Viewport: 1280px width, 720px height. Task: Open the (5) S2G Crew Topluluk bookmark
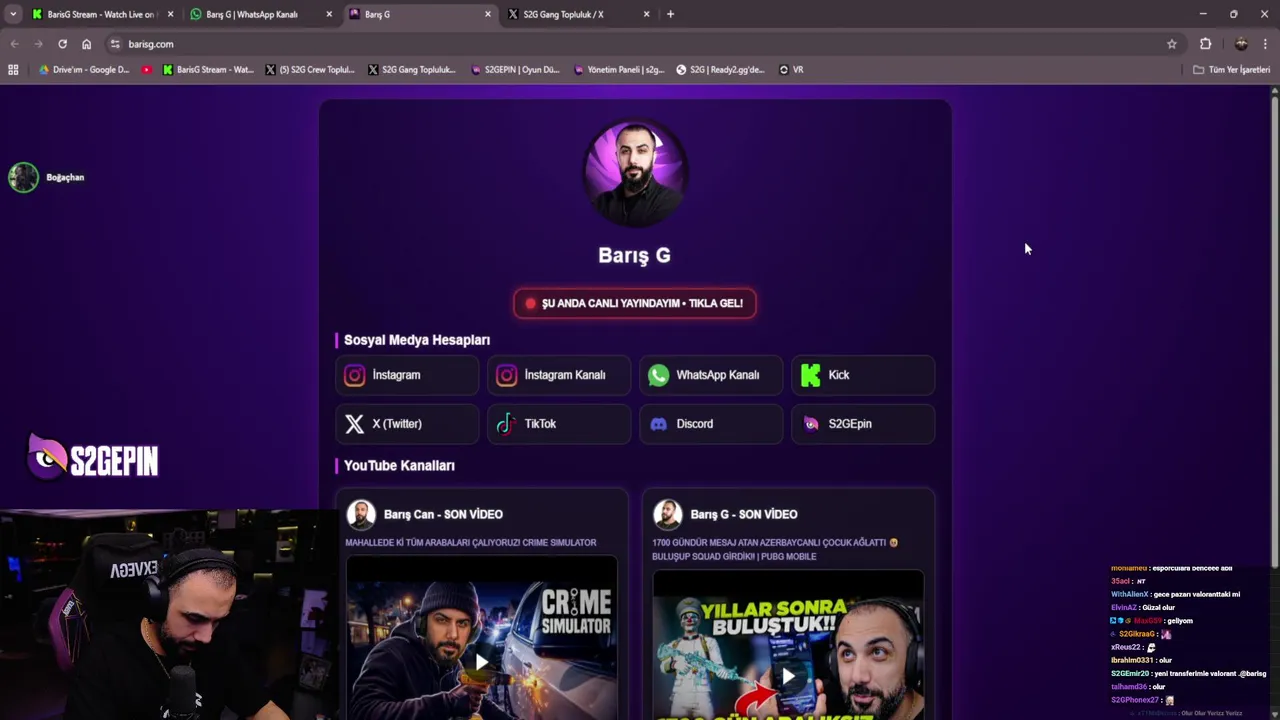tap(310, 70)
